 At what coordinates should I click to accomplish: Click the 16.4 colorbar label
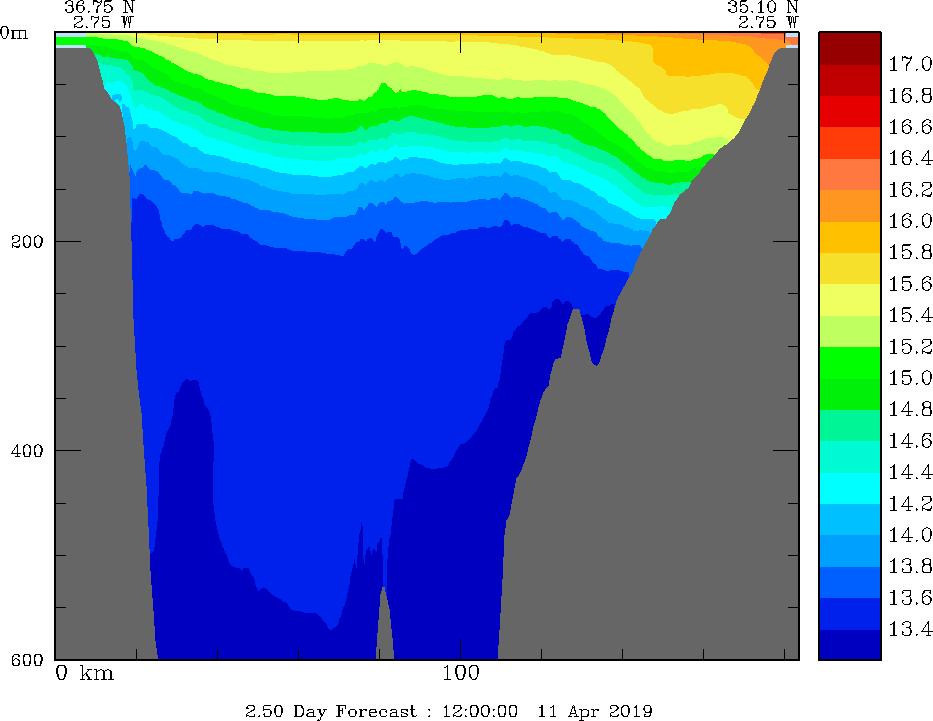tap(910, 158)
